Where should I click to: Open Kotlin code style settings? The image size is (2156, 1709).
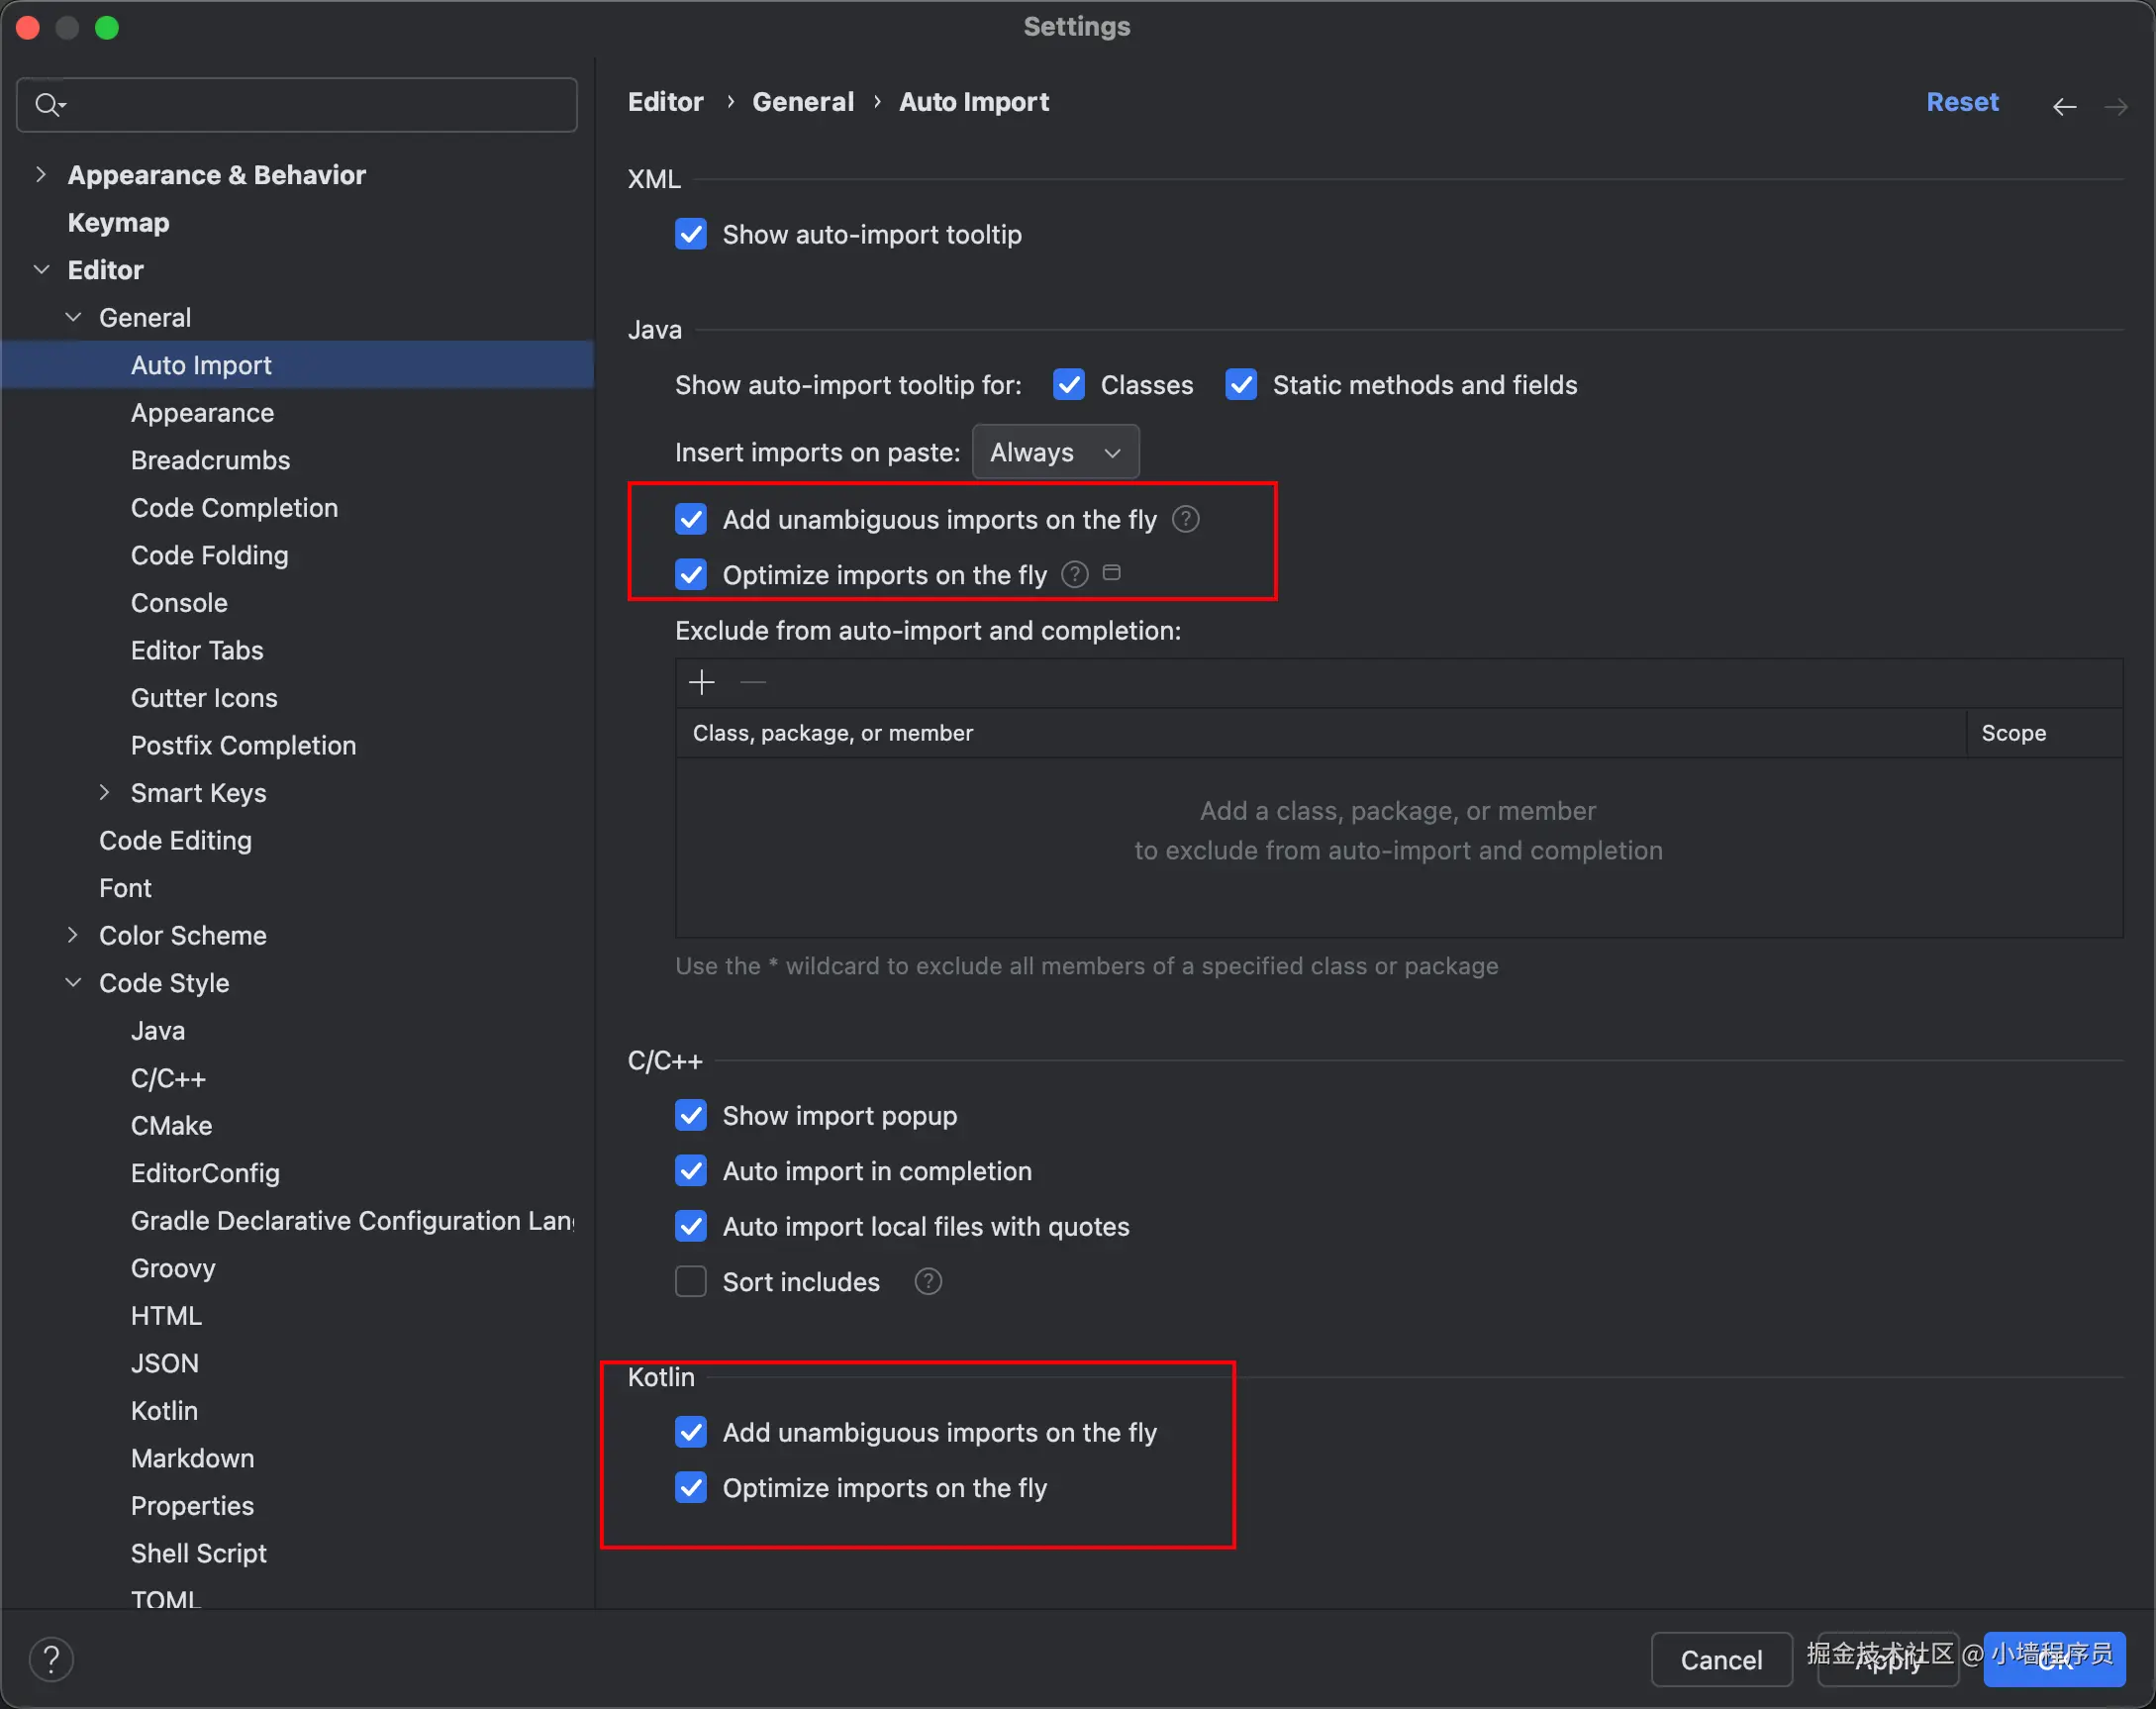[x=164, y=1411]
